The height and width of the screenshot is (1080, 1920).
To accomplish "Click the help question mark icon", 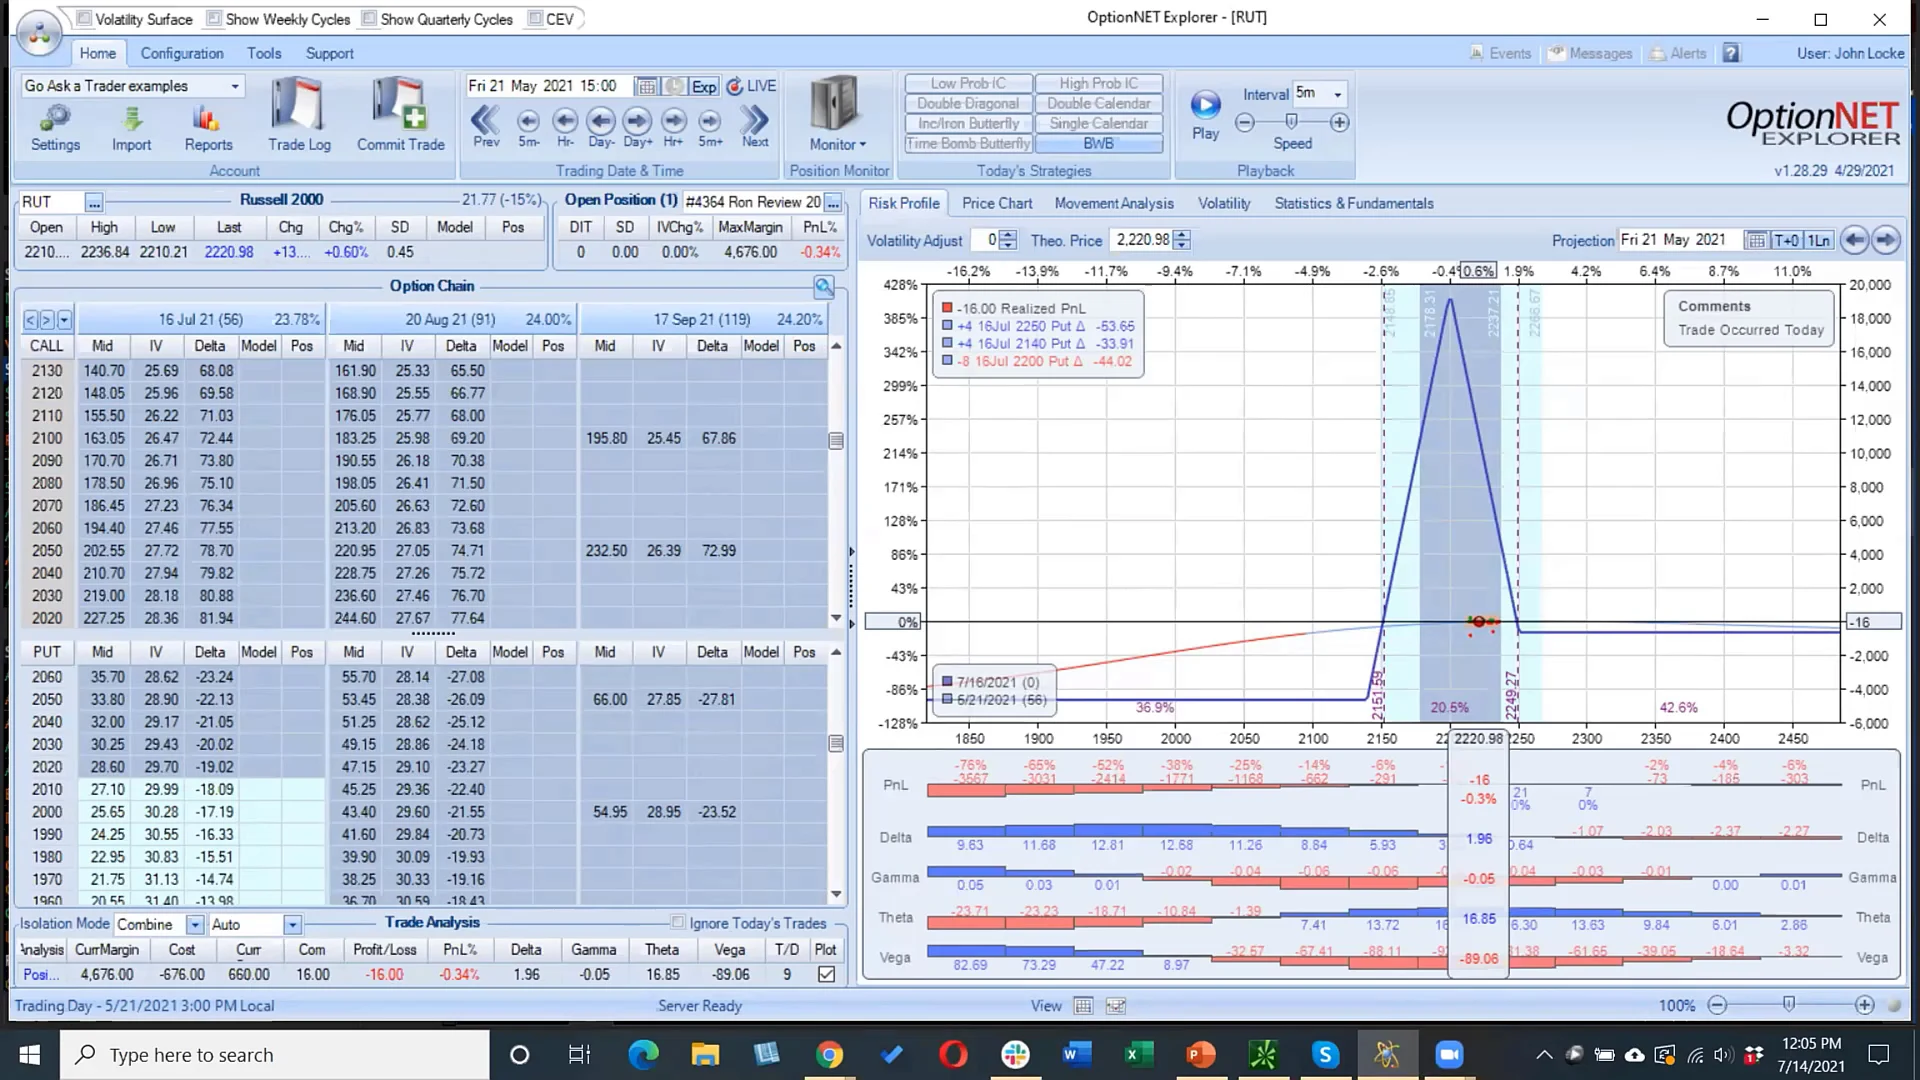I will pyautogui.click(x=1731, y=54).
